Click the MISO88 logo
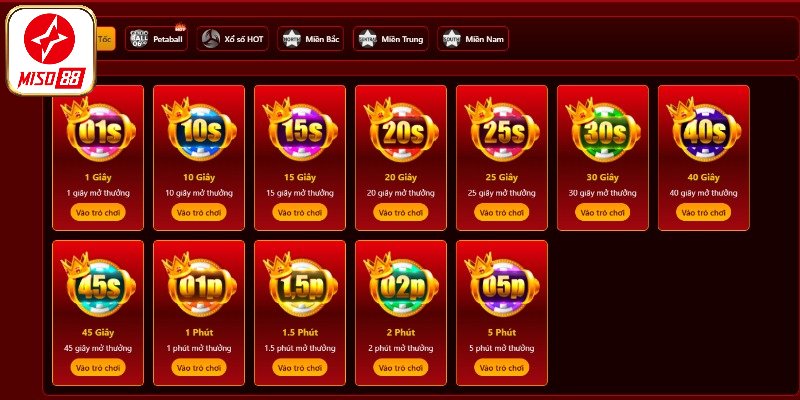The width and height of the screenshot is (800, 400). pos(51,51)
